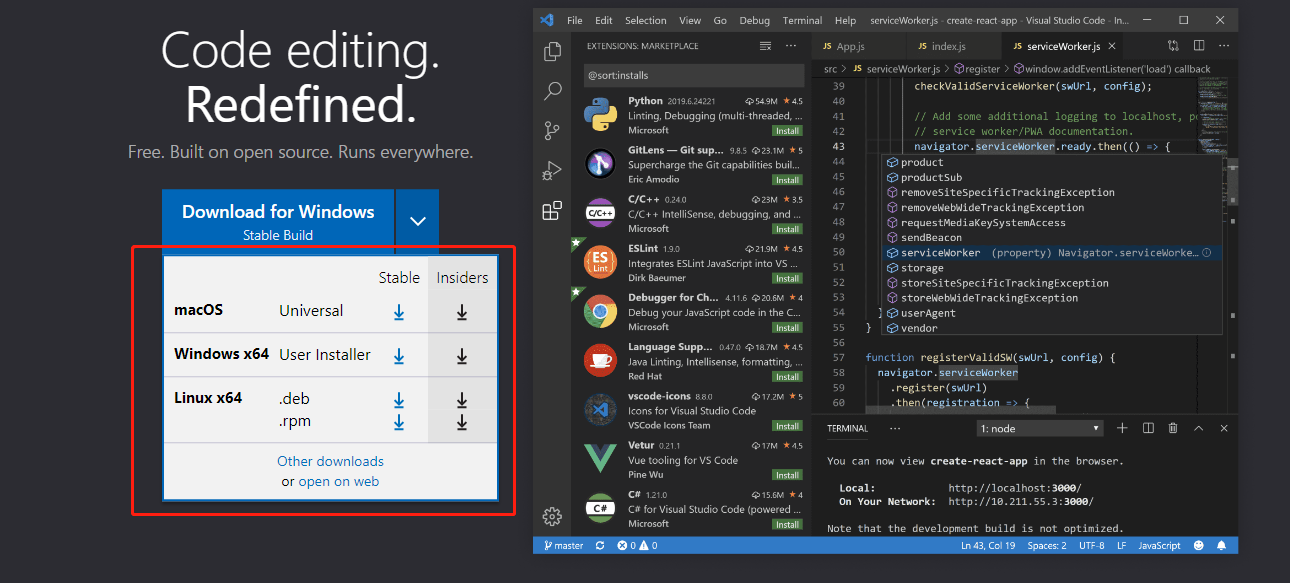This screenshot has height=583, width=1290.
Task: Expand the download options chevron beside Download for Windows
Action: (418, 221)
